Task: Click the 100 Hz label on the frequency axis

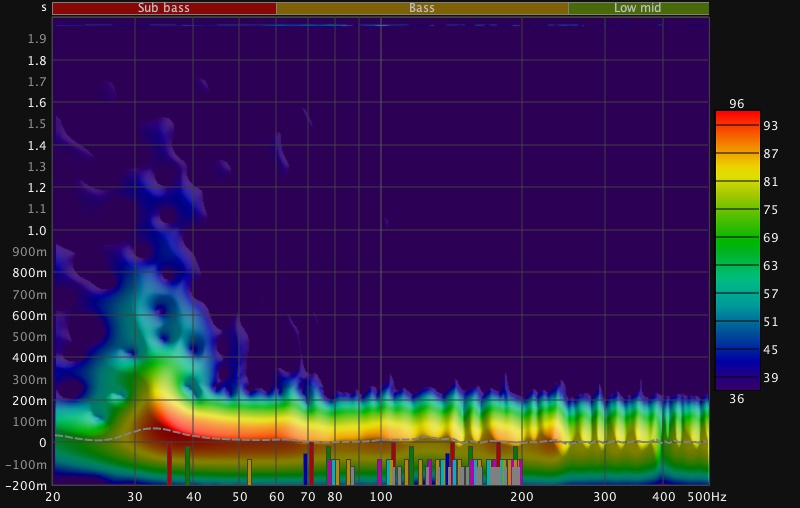Action: (x=380, y=496)
